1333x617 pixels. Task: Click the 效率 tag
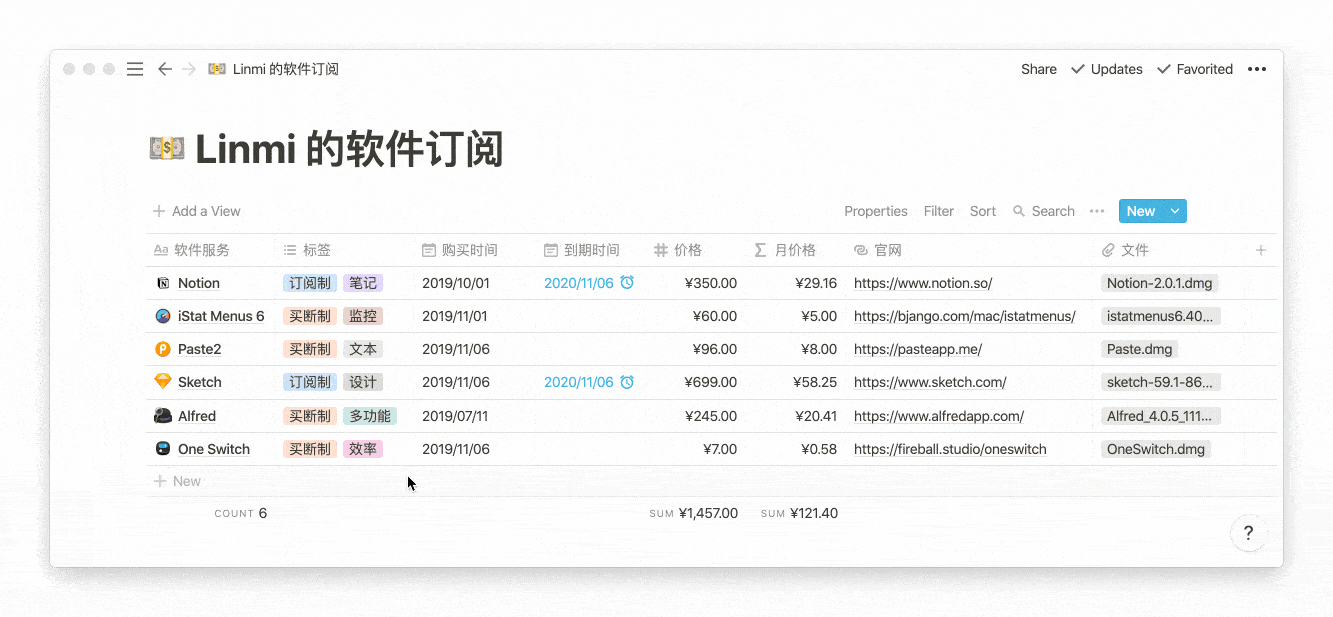click(363, 449)
